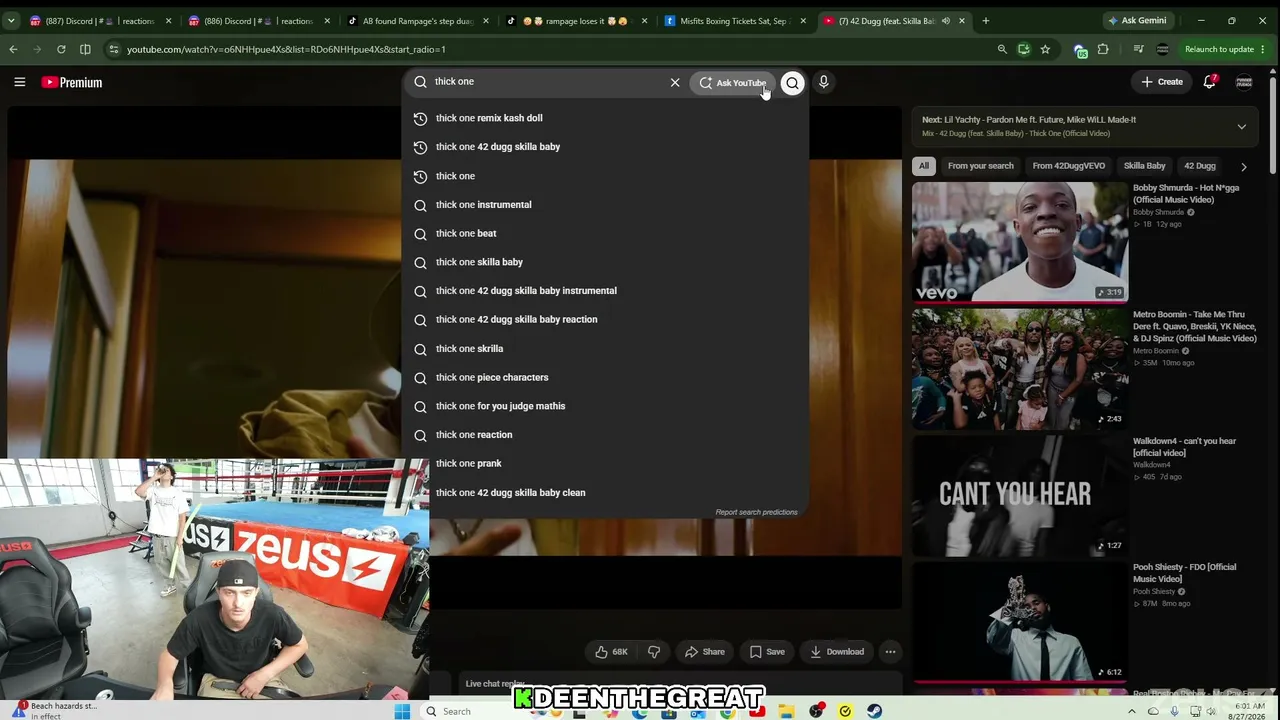The image size is (1280, 720).
Task: Run search with the magnifying glass button
Action: 792,83
